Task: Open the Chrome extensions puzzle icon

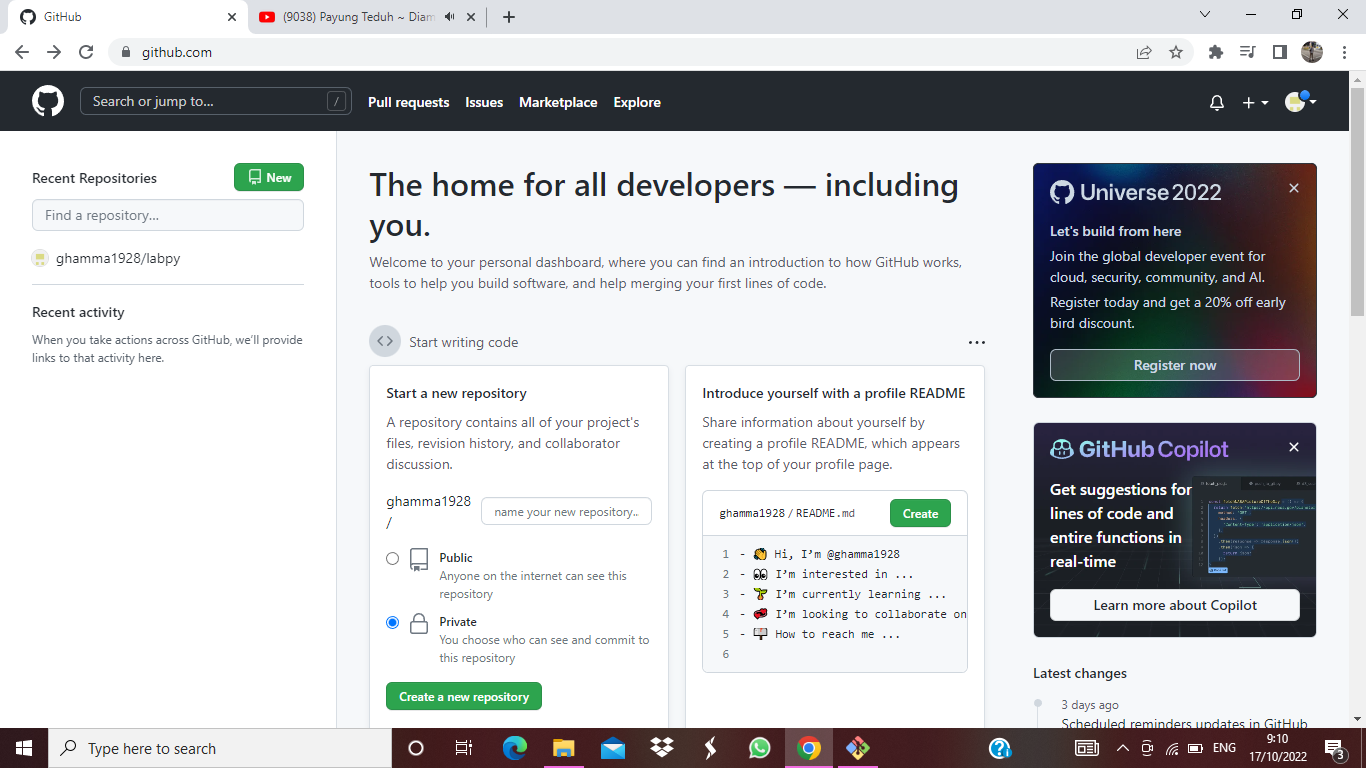Action: tap(1216, 52)
